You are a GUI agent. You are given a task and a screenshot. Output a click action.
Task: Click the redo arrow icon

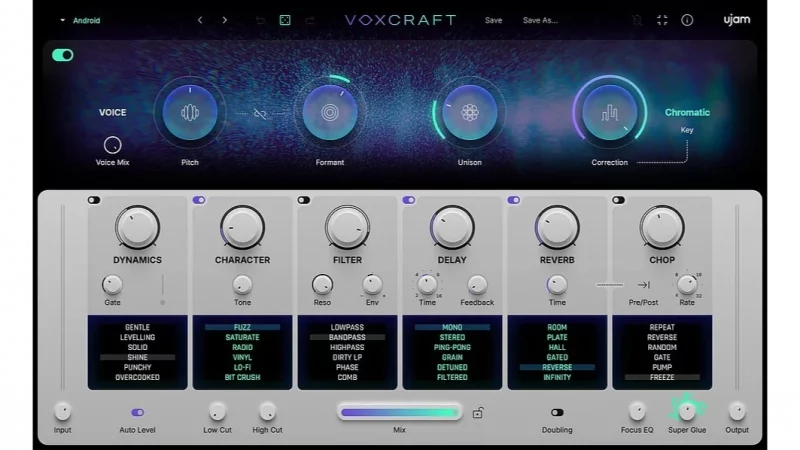pyautogui.click(x=310, y=20)
